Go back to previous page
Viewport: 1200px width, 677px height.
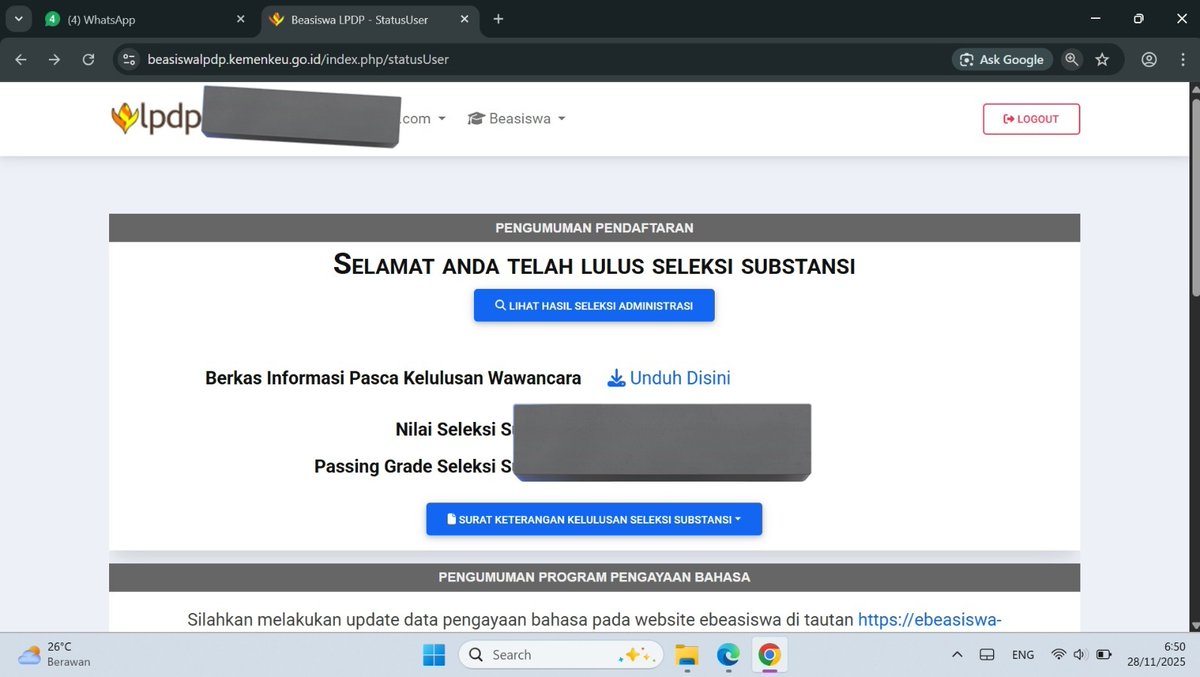coord(21,60)
